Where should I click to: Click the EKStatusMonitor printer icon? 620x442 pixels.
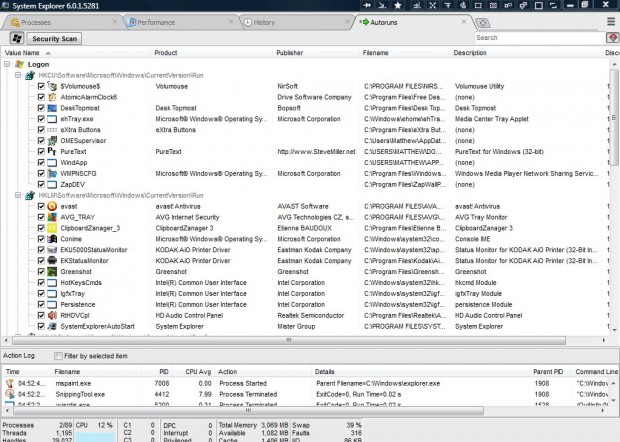click(x=52, y=261)
